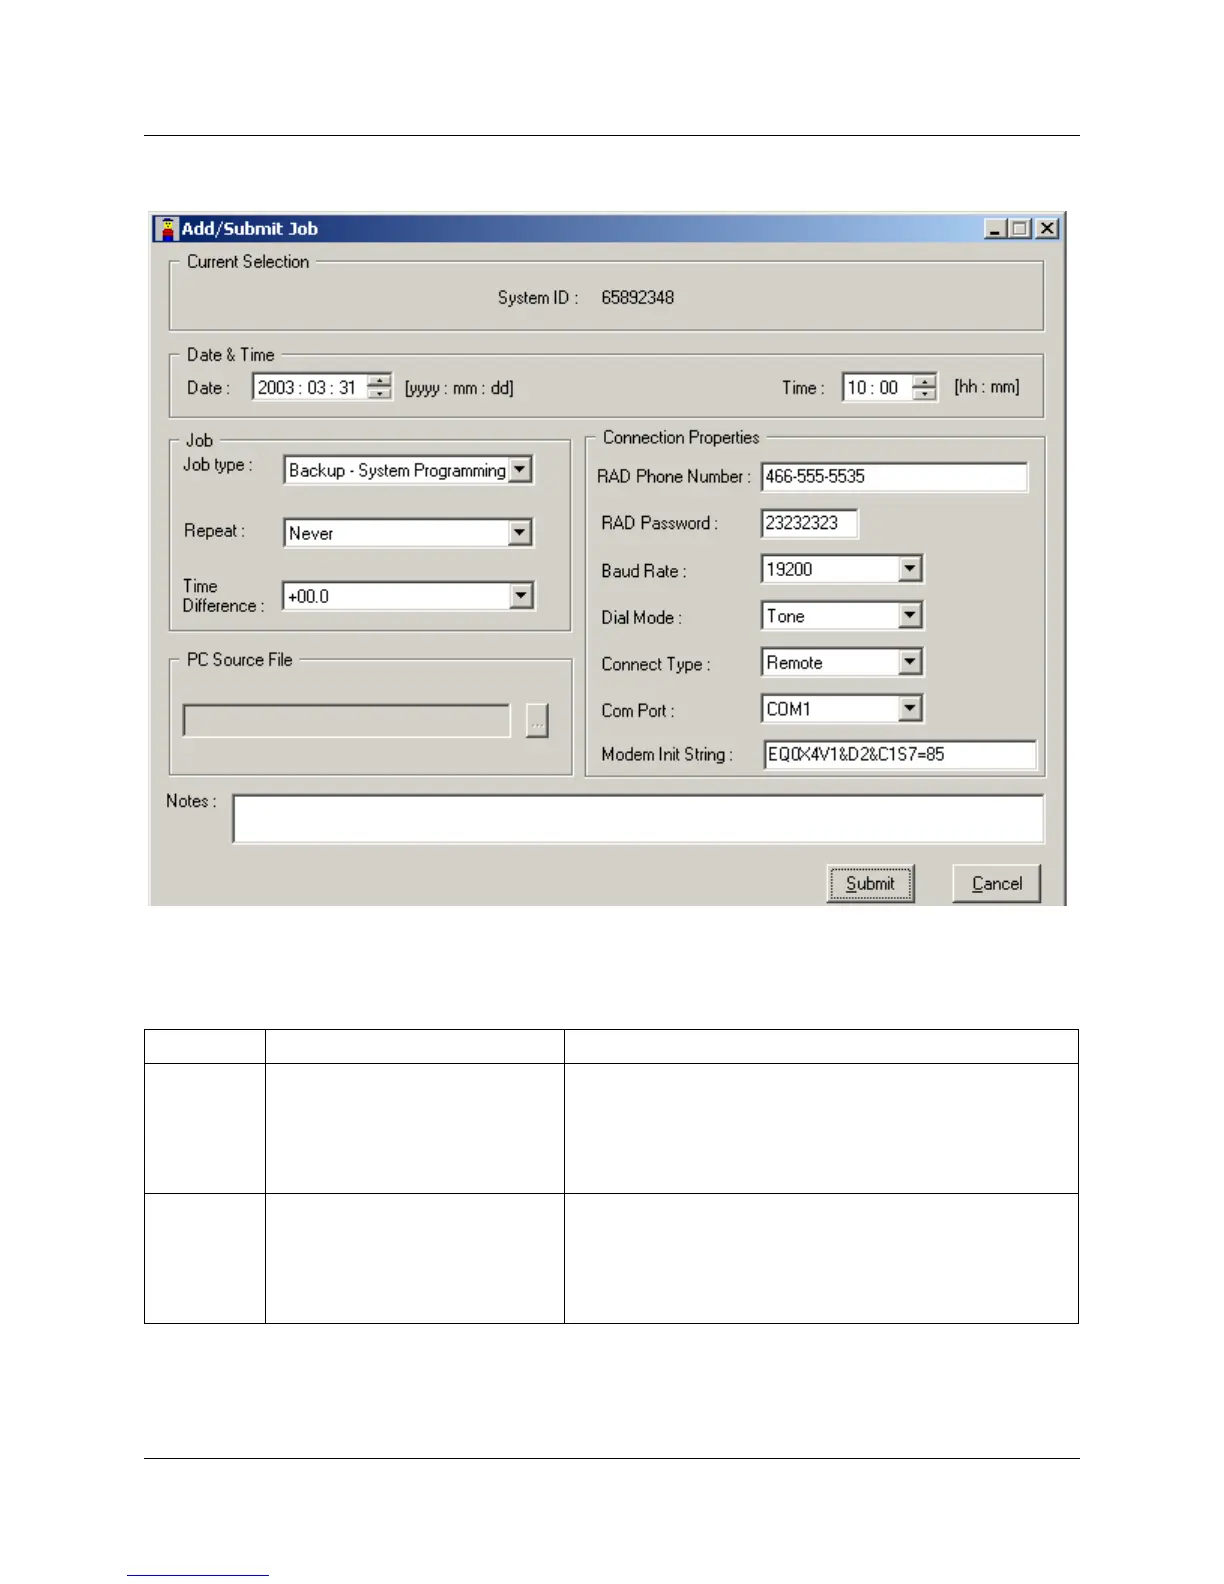Click the [yyyy : mm : dd] format hint
This screenshot has height=1584, width=1224.
click(459, 388)
